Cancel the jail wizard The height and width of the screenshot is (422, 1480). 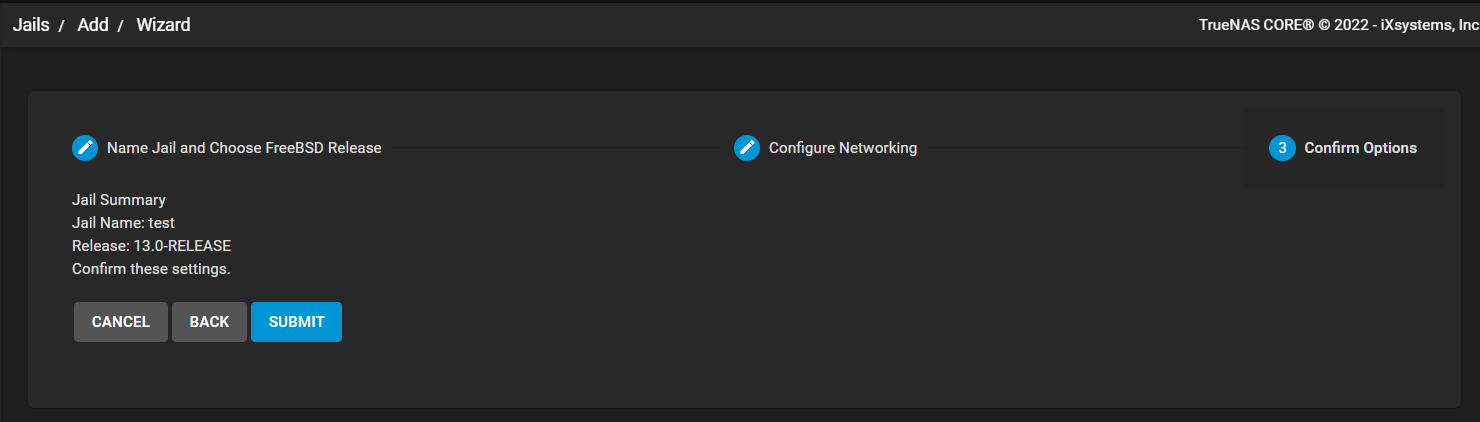[121, 322]
